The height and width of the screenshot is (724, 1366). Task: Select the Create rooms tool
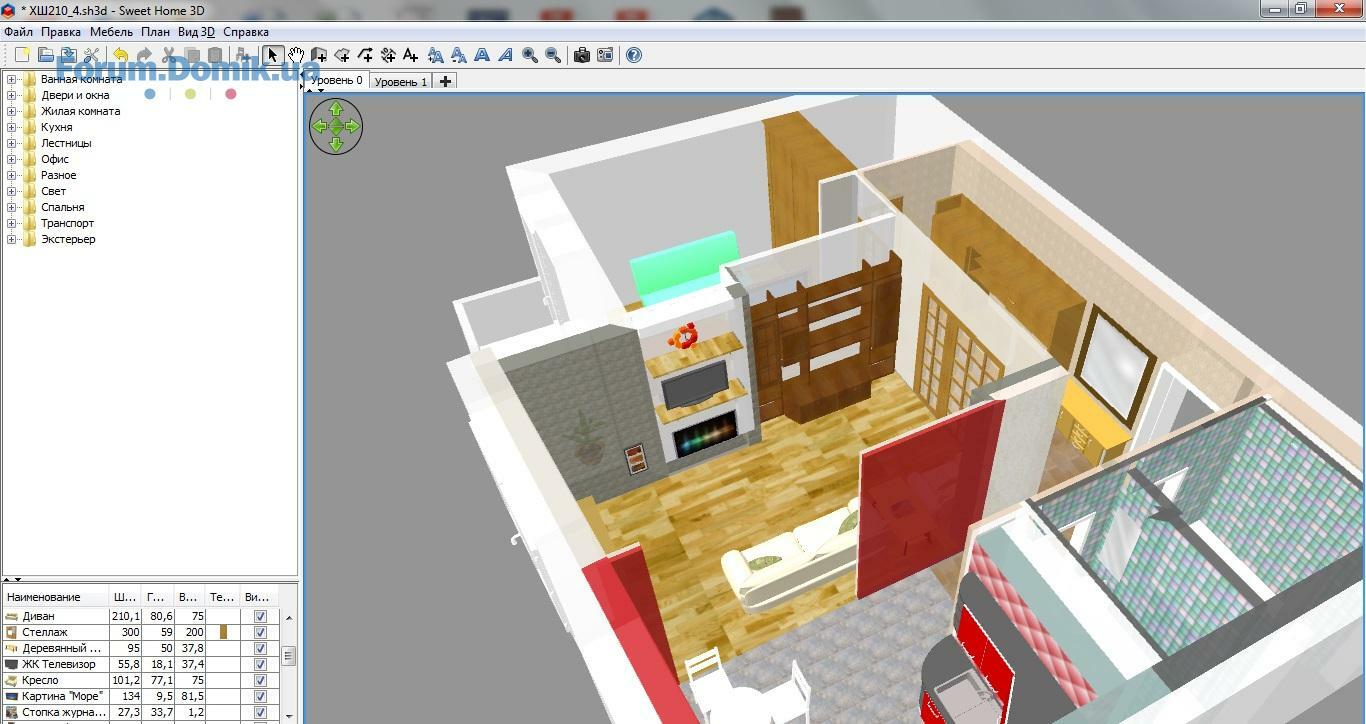(x=342, y=55)
